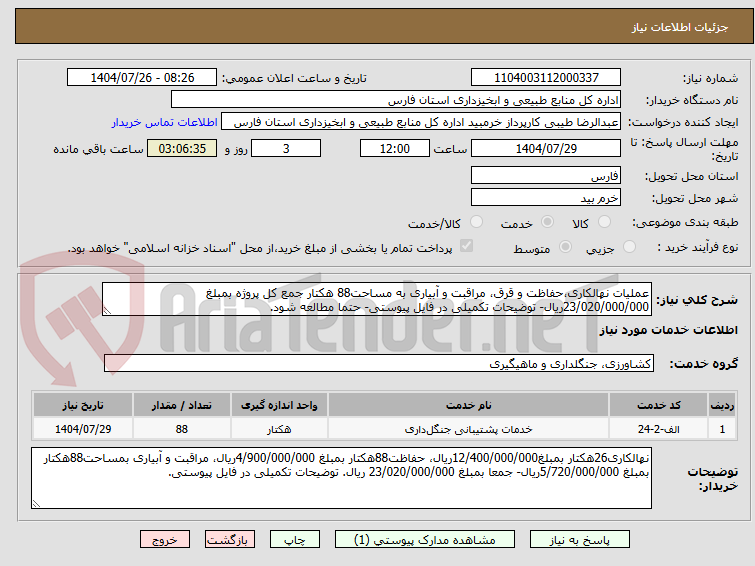Click the delivery city field خرم بید
Viewport: 755px width, 566px height.
pyautogui.click(x=546, y=197)
